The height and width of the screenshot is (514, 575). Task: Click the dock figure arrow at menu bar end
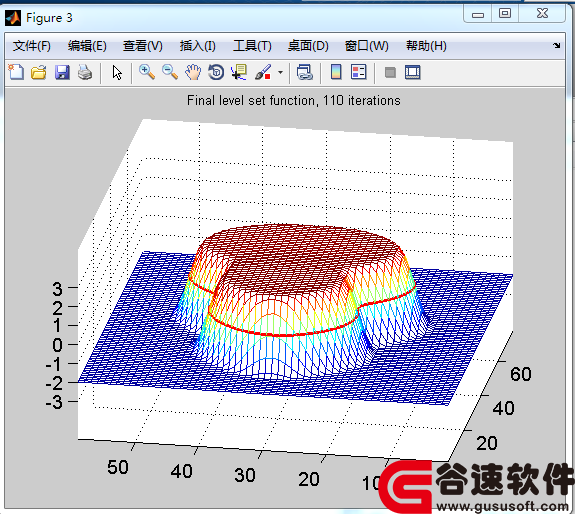click(x=557, y=45)
